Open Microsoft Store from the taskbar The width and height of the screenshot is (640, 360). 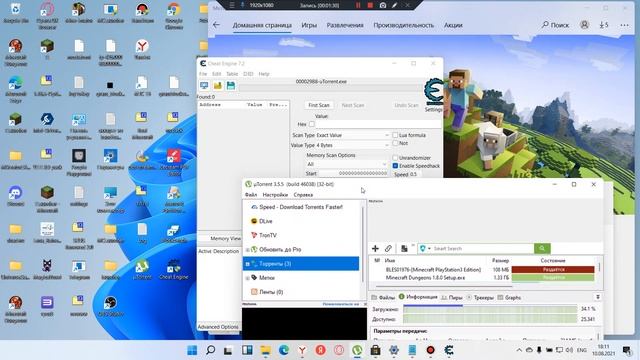tap(376, 350)
